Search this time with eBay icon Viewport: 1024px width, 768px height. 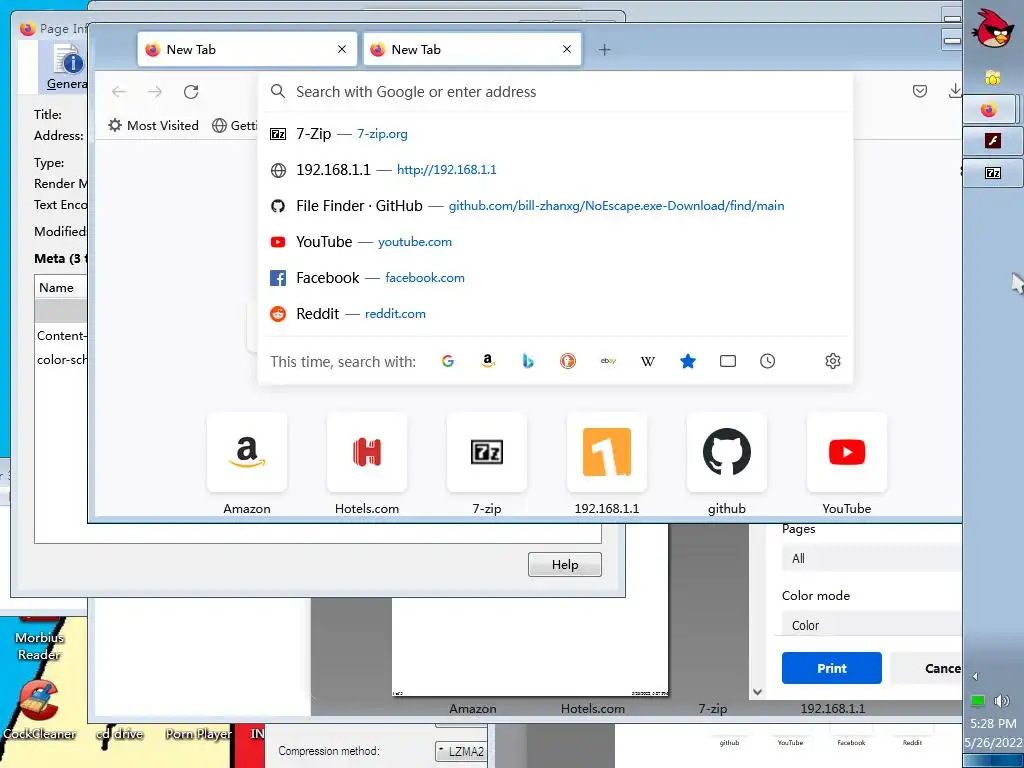(x=608, y=361)
